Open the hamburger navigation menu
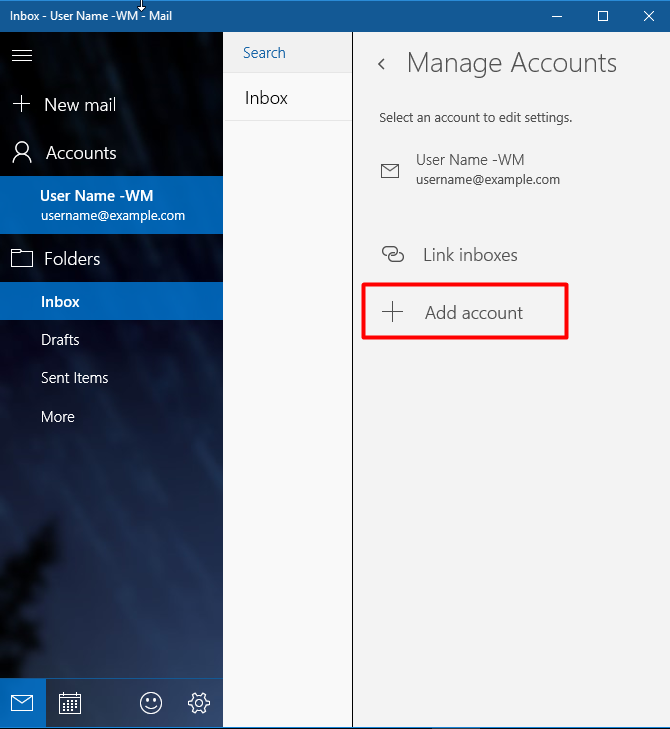The height and width of the screenshot is (729, 670). pyautogui.click(x=22, y=56)
